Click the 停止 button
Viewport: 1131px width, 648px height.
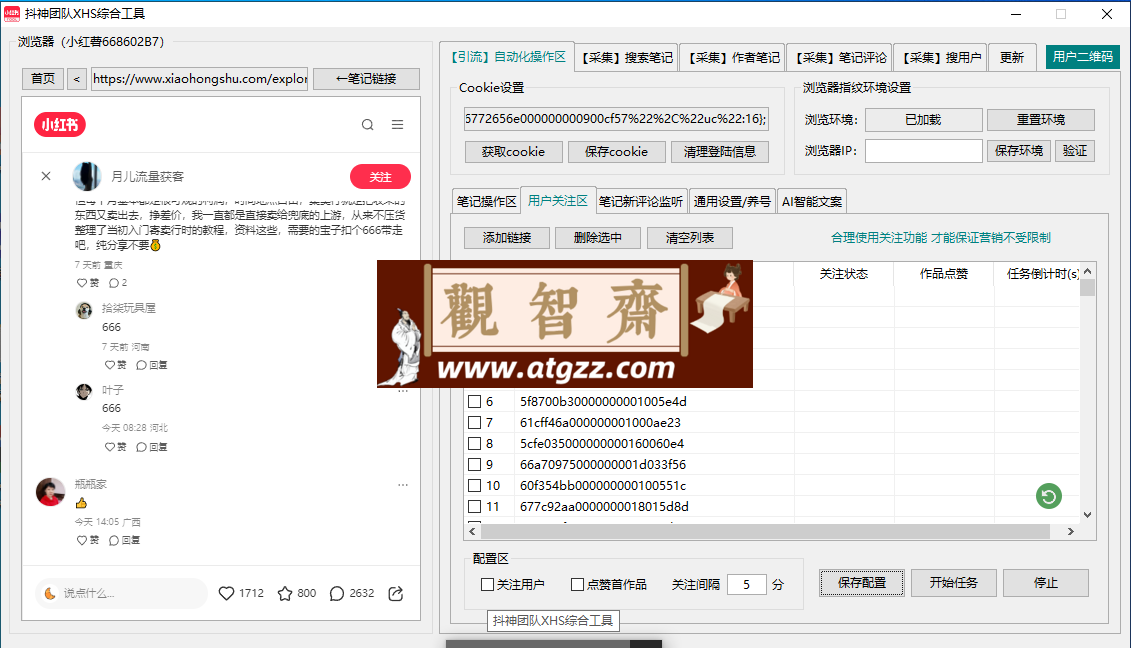click(x=1046, y=583)
